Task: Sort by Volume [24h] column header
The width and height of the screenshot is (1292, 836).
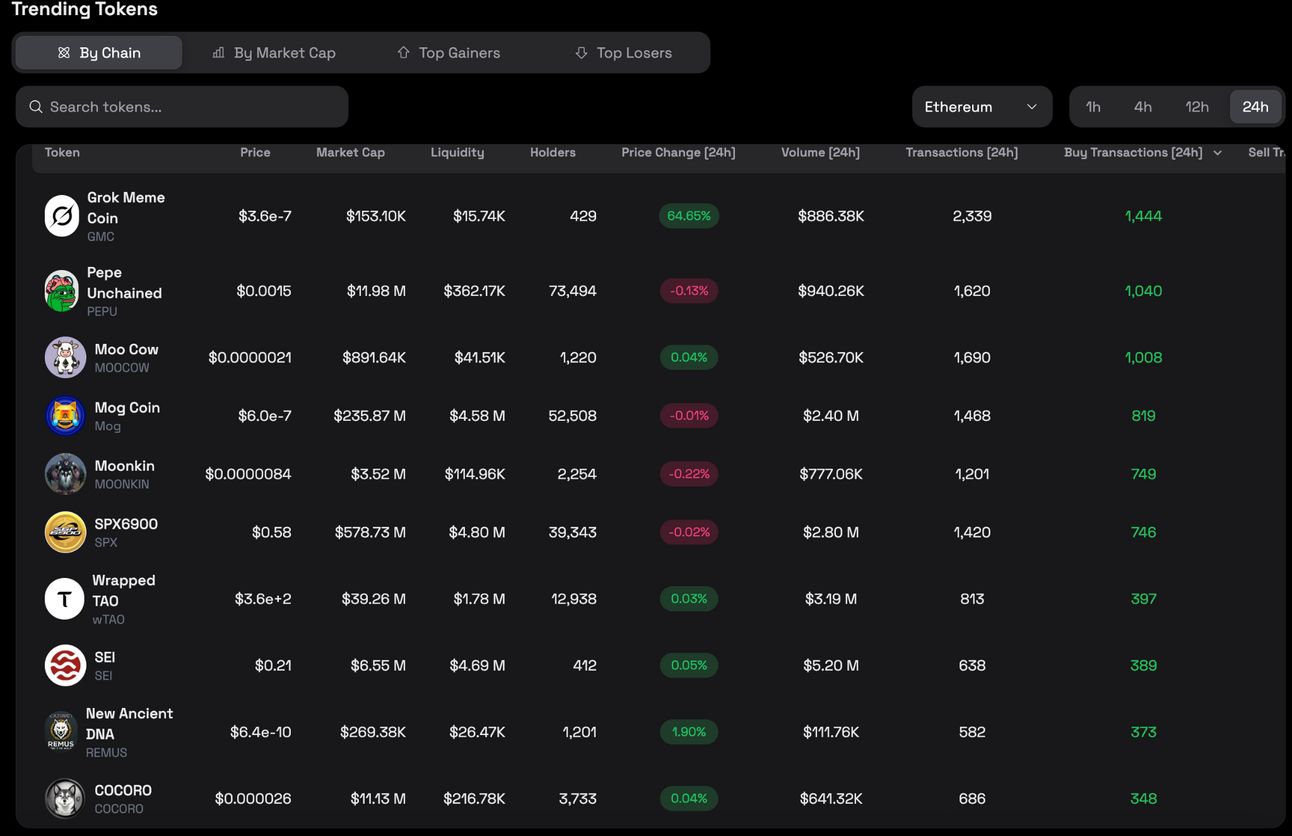Action: [820, 153]
